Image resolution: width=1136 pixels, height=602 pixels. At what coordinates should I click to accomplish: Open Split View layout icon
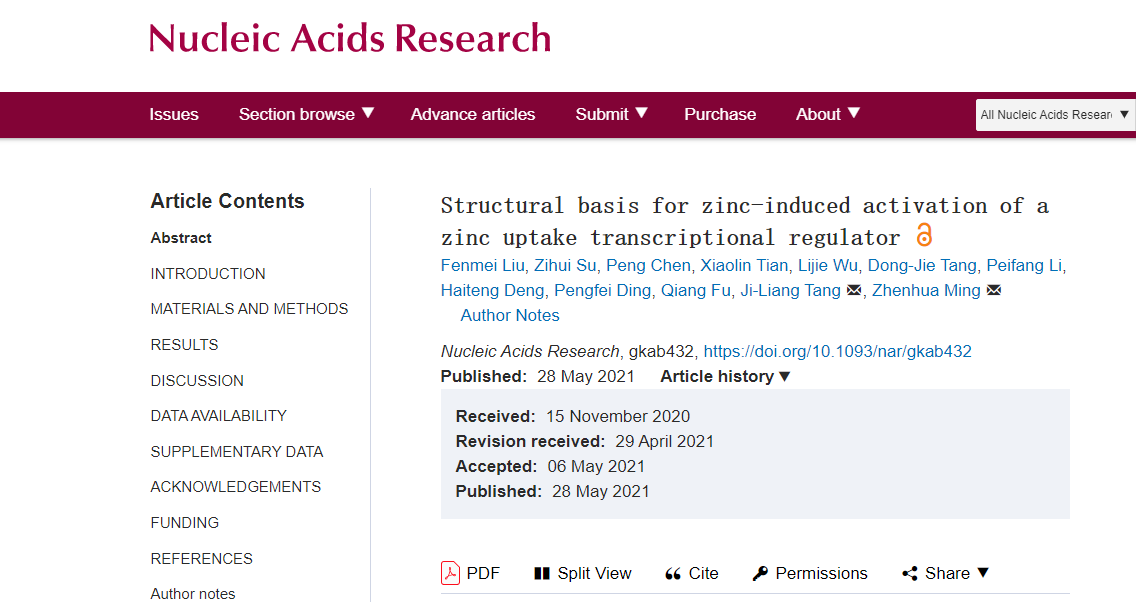[x=542, y=573]
